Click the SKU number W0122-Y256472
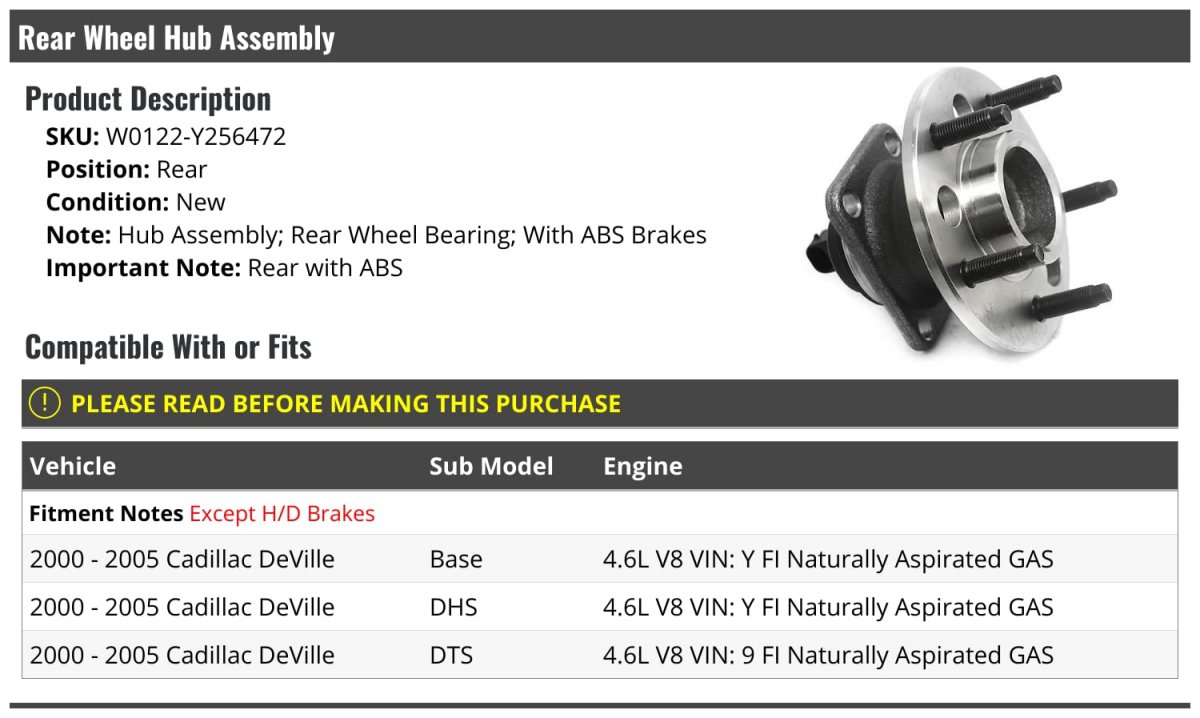Screen dimensions: 1200x718 coord(196,136)
